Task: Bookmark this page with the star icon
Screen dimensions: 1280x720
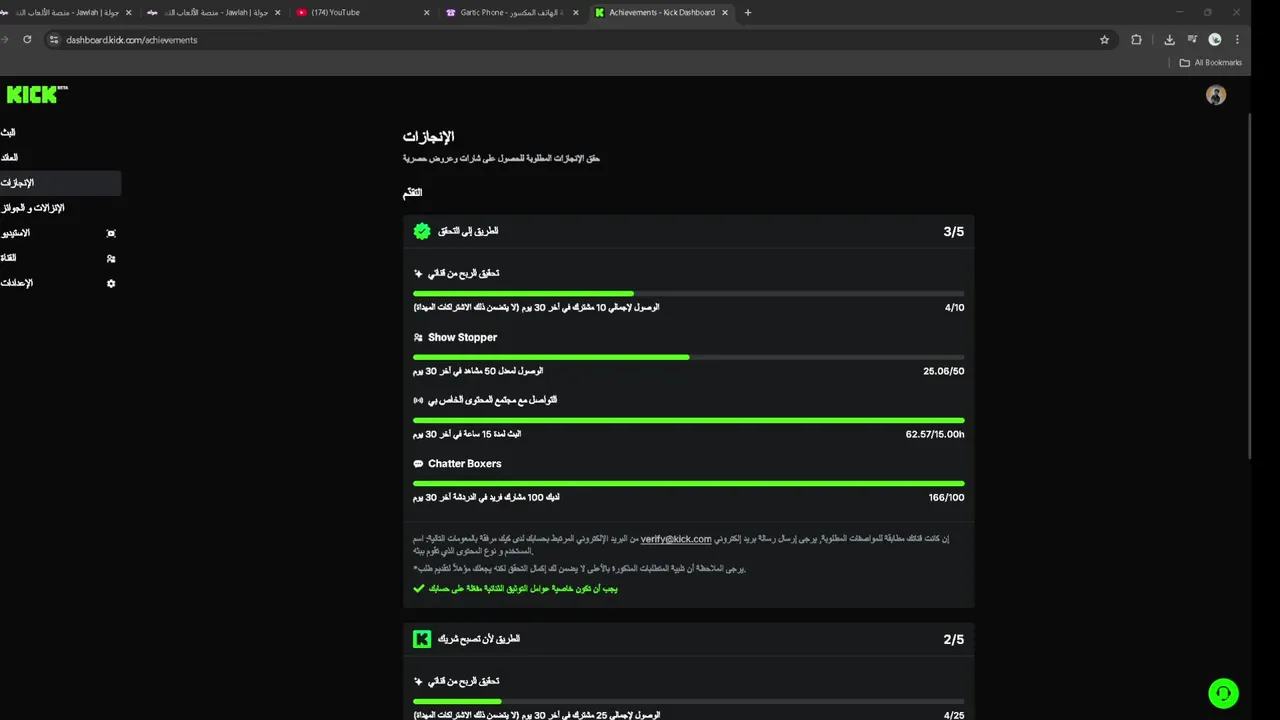Action: click(x=1104, y=40)
